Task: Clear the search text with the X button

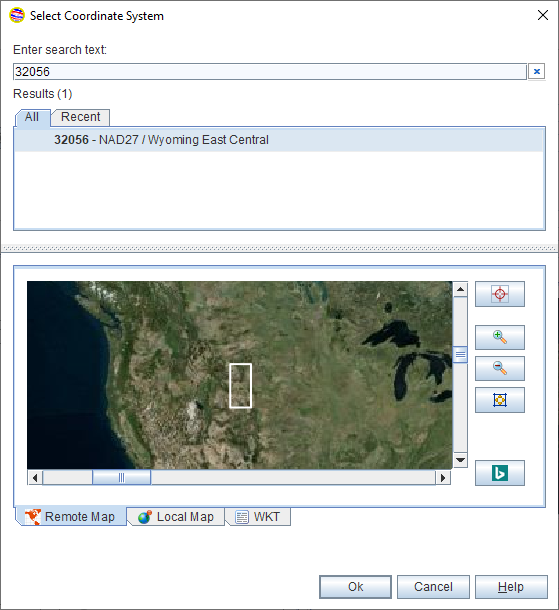Action: [x=536, y=72]
